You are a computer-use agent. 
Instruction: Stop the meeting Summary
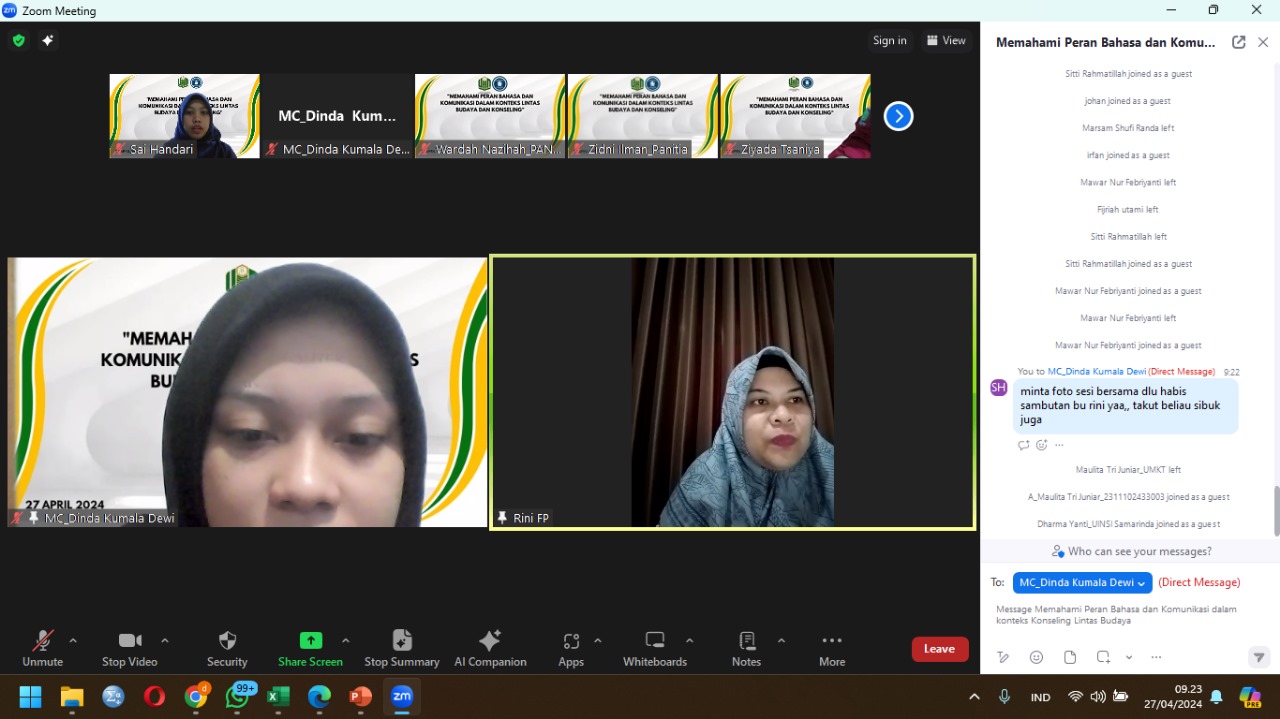tap(402, 648)
